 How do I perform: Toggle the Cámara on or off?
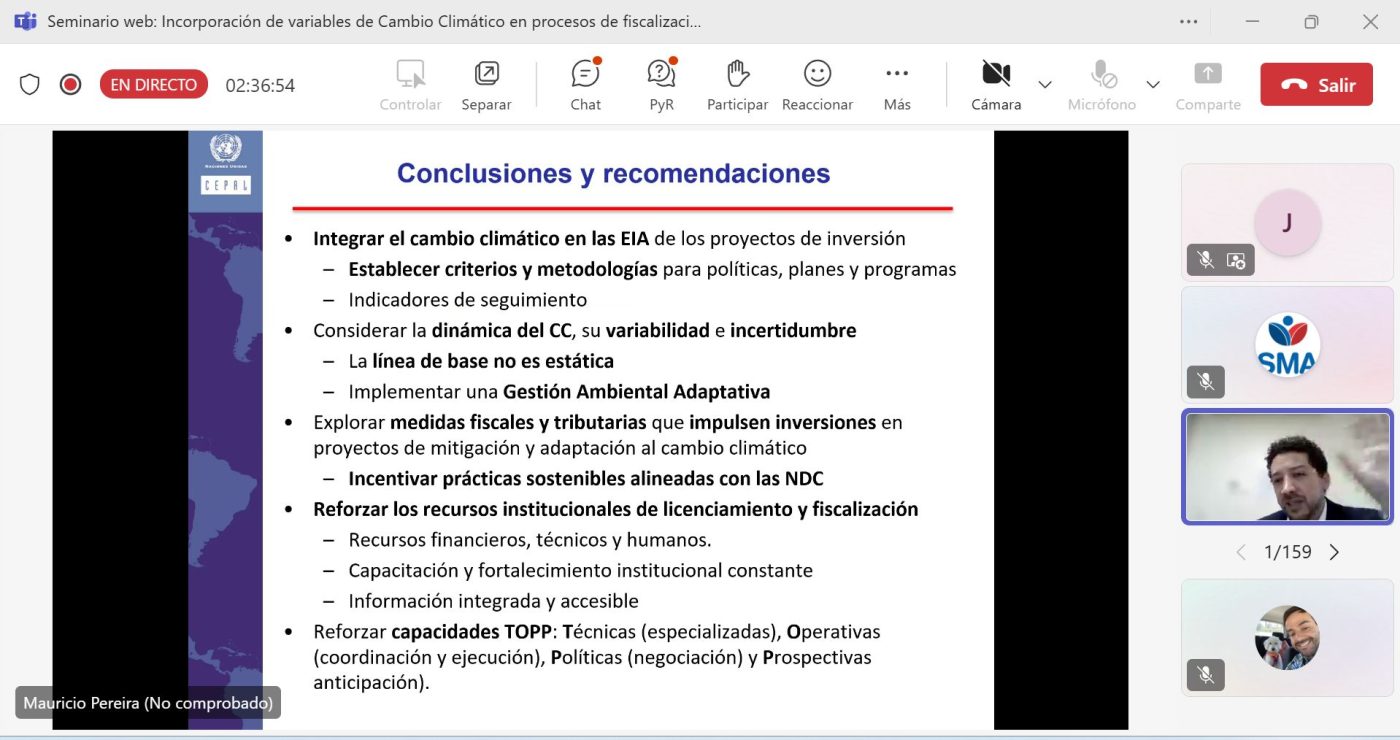pyautogui.click(x=996, y=84)
